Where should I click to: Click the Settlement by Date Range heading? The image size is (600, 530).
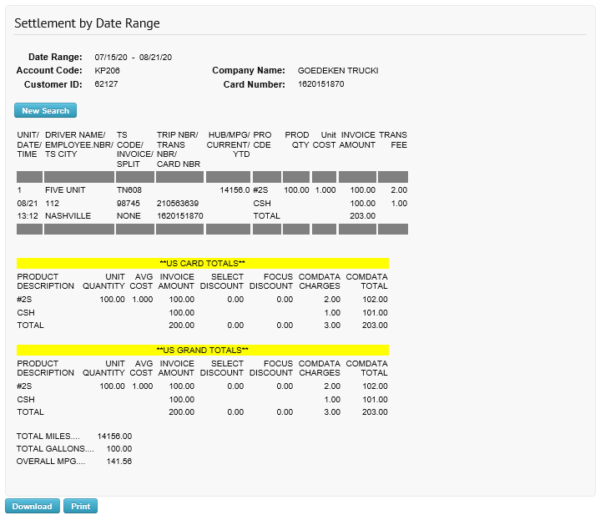pyautogui.click(x=86, y=23)
